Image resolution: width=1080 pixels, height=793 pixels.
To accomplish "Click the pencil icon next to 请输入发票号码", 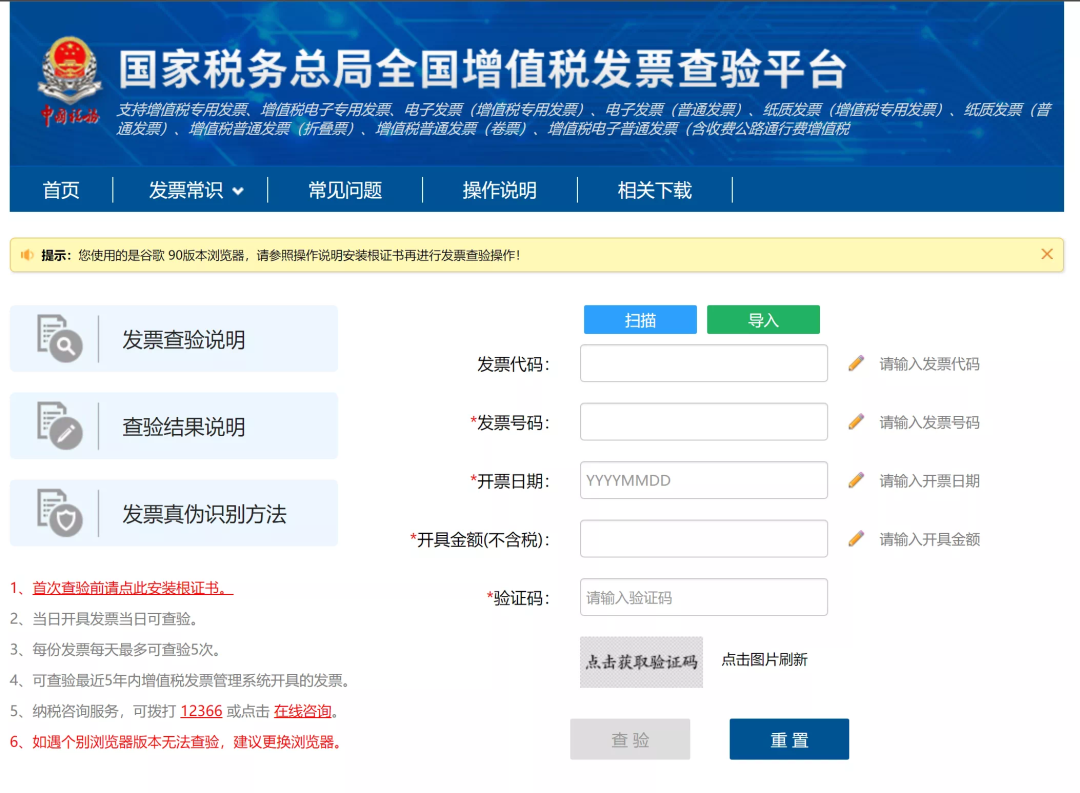I will (856, 422).
